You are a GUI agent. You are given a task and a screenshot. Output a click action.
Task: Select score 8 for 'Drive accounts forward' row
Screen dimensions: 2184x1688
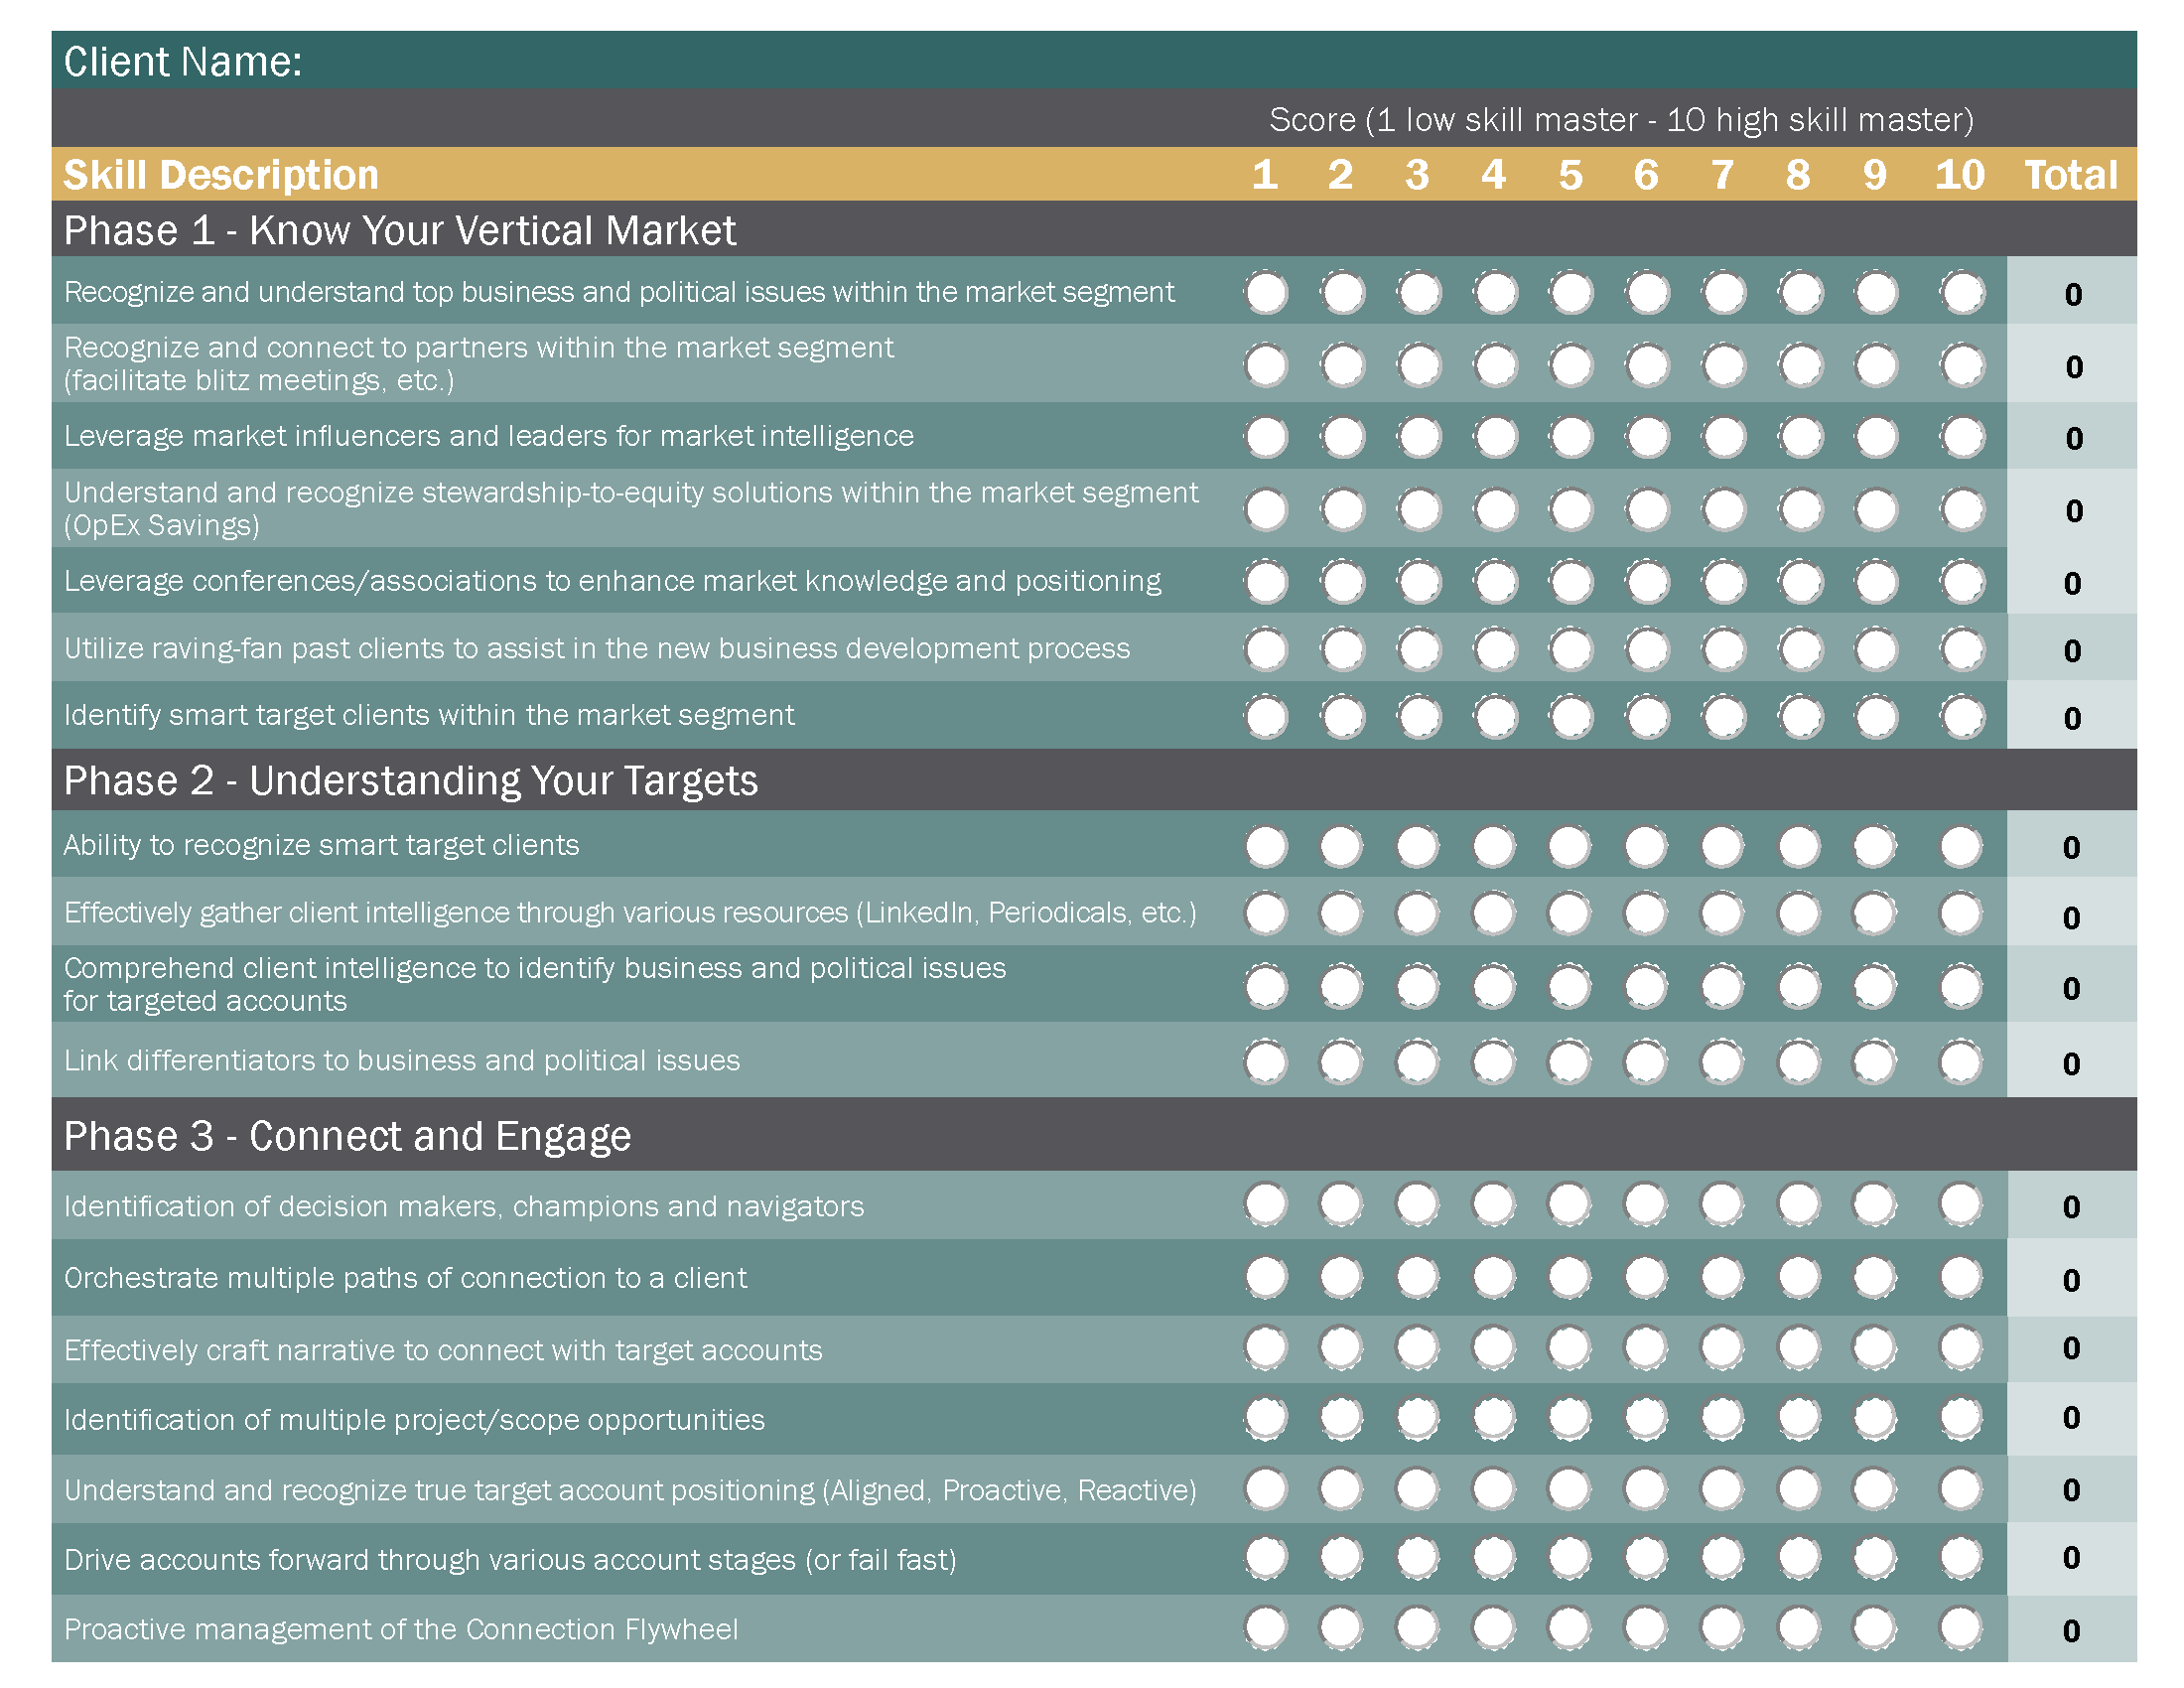click(x=1799, y=1558)
